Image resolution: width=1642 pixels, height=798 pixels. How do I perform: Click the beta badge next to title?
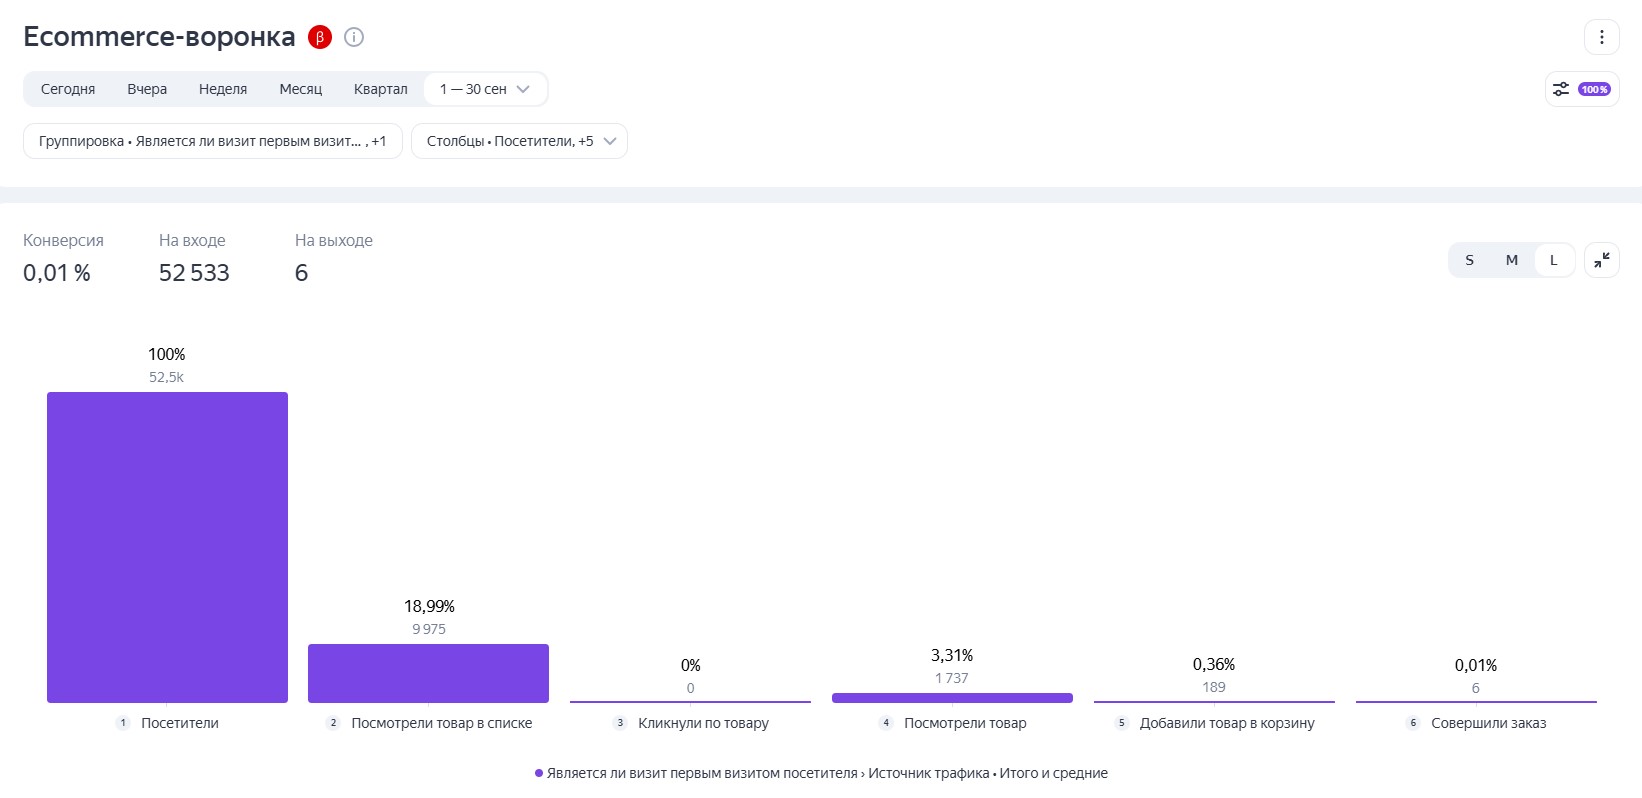tap(319, 38)
